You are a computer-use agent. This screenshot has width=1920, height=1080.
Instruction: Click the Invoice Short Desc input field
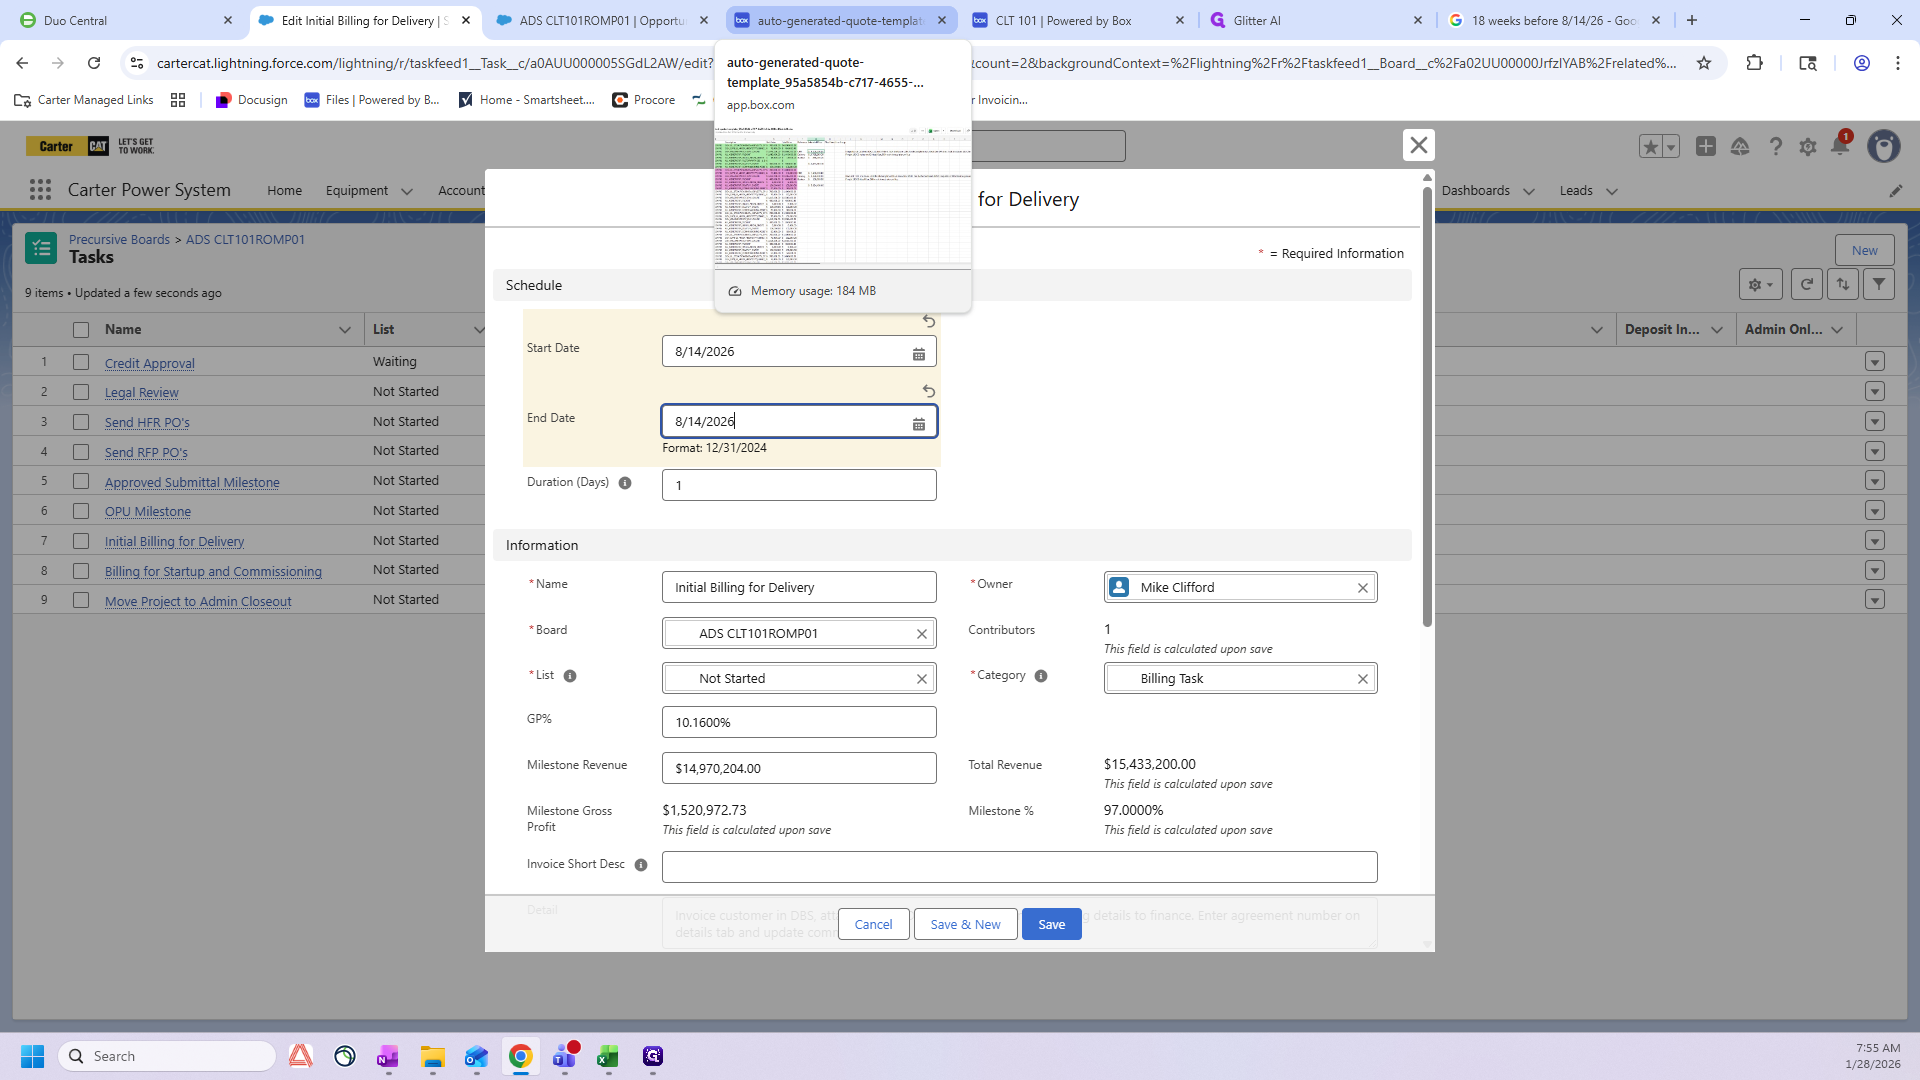point(1019,867)
